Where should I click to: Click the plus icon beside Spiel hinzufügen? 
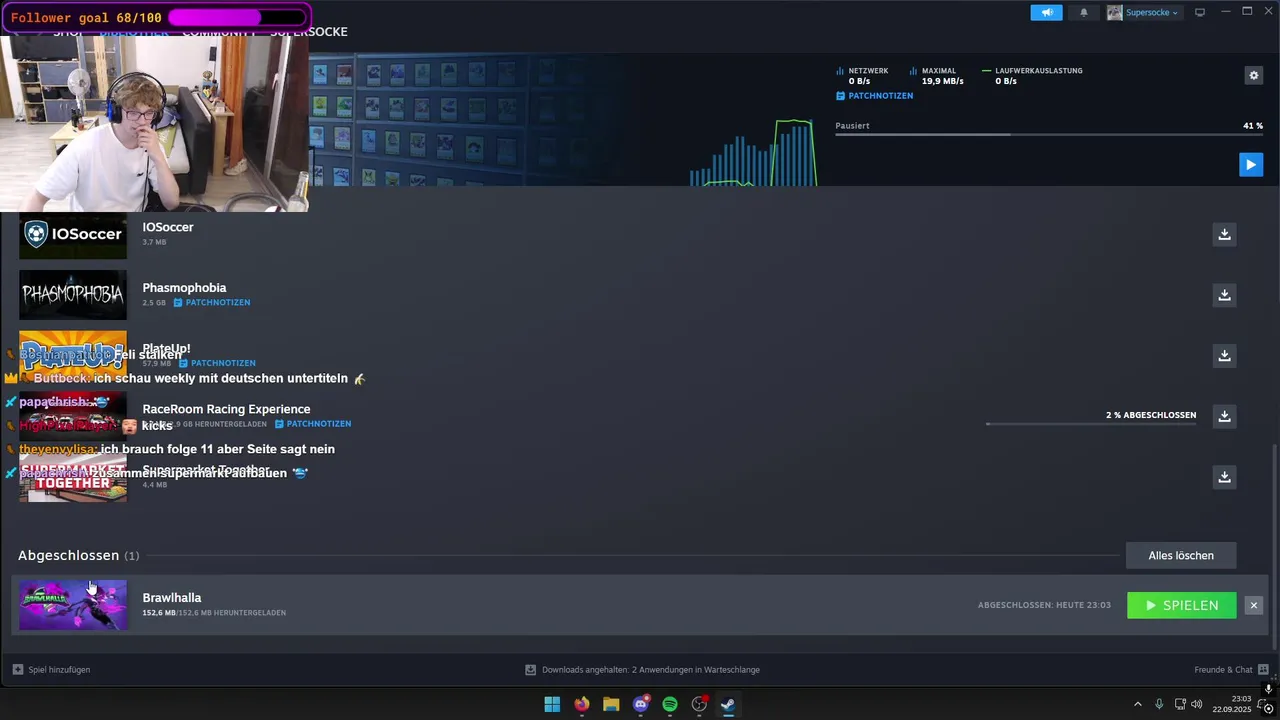click(x=18, y=669)
